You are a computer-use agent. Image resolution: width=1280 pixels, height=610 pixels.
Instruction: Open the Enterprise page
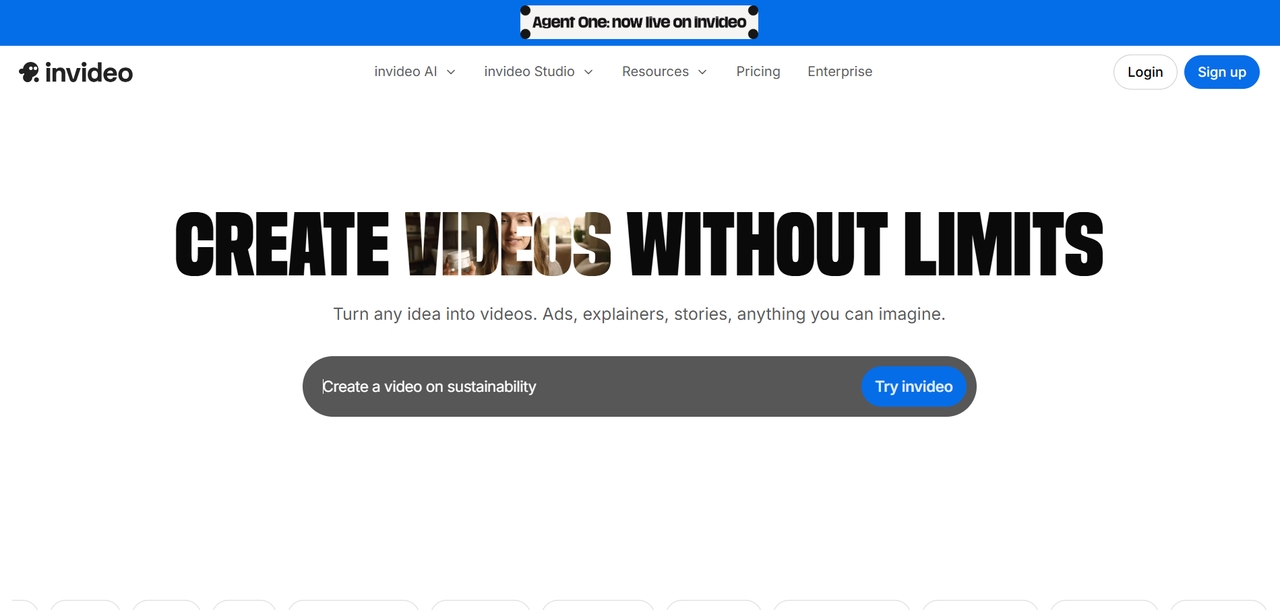point(840,72)
